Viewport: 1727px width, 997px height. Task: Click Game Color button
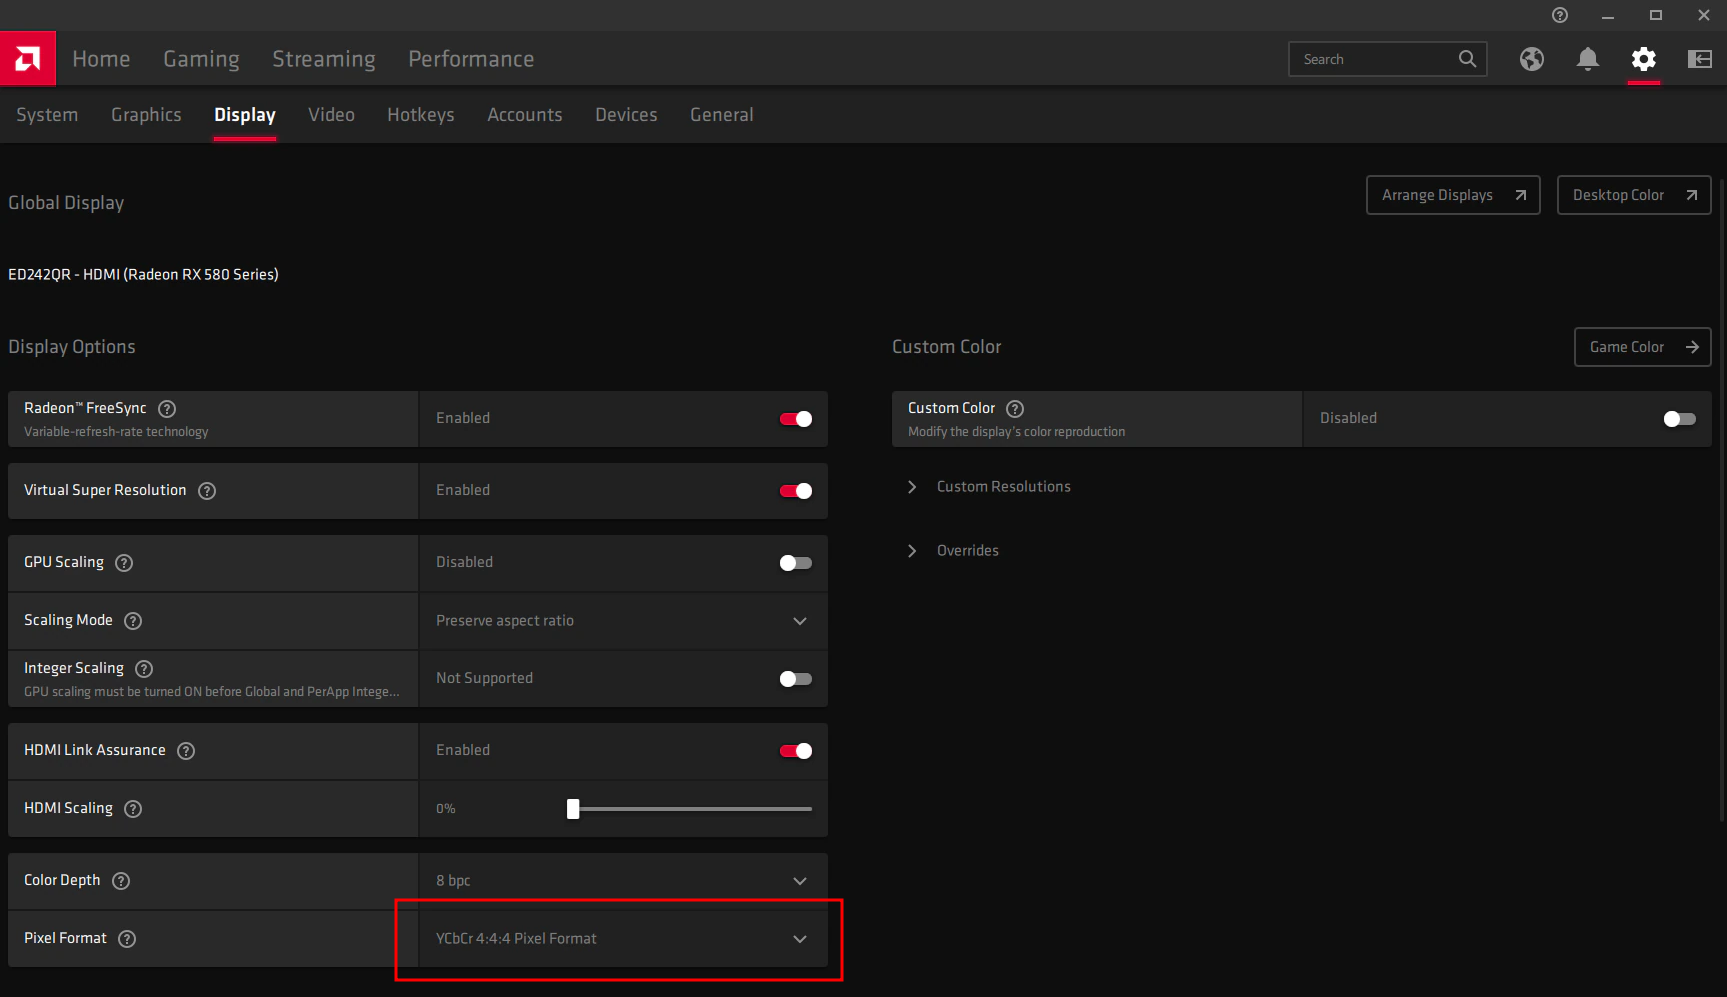1643,347
